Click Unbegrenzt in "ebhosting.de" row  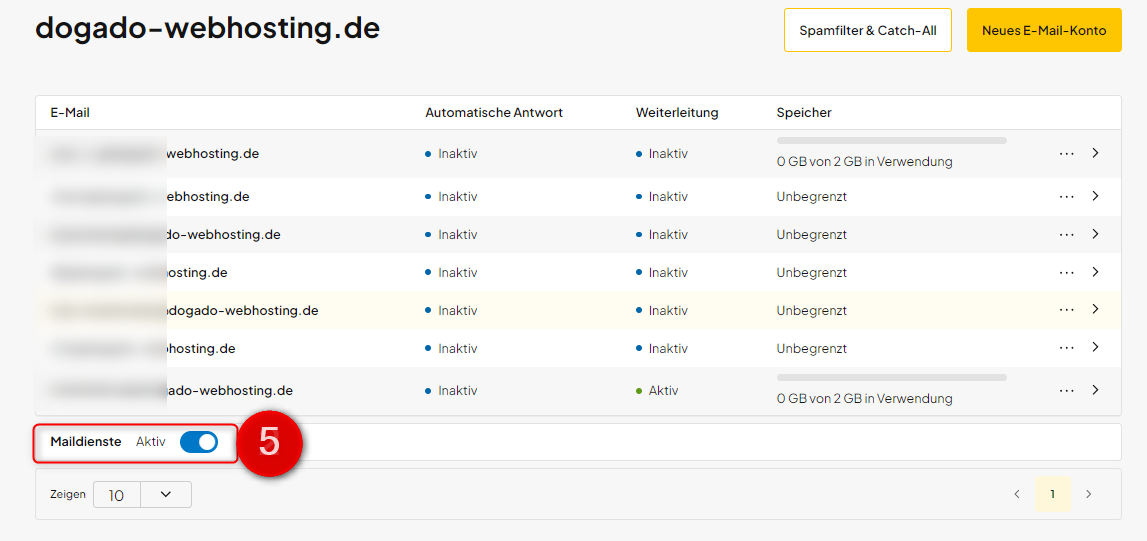coord(812,197)
